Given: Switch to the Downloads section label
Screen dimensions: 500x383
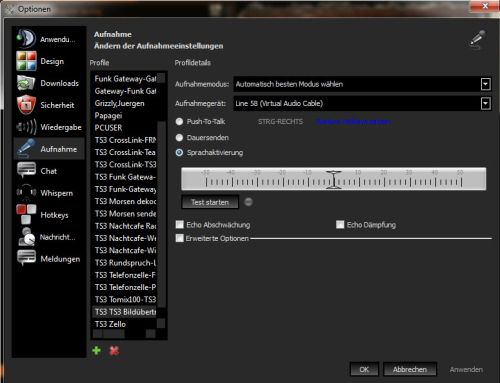Looking at the screenshot, I should (x=60, y=83).
